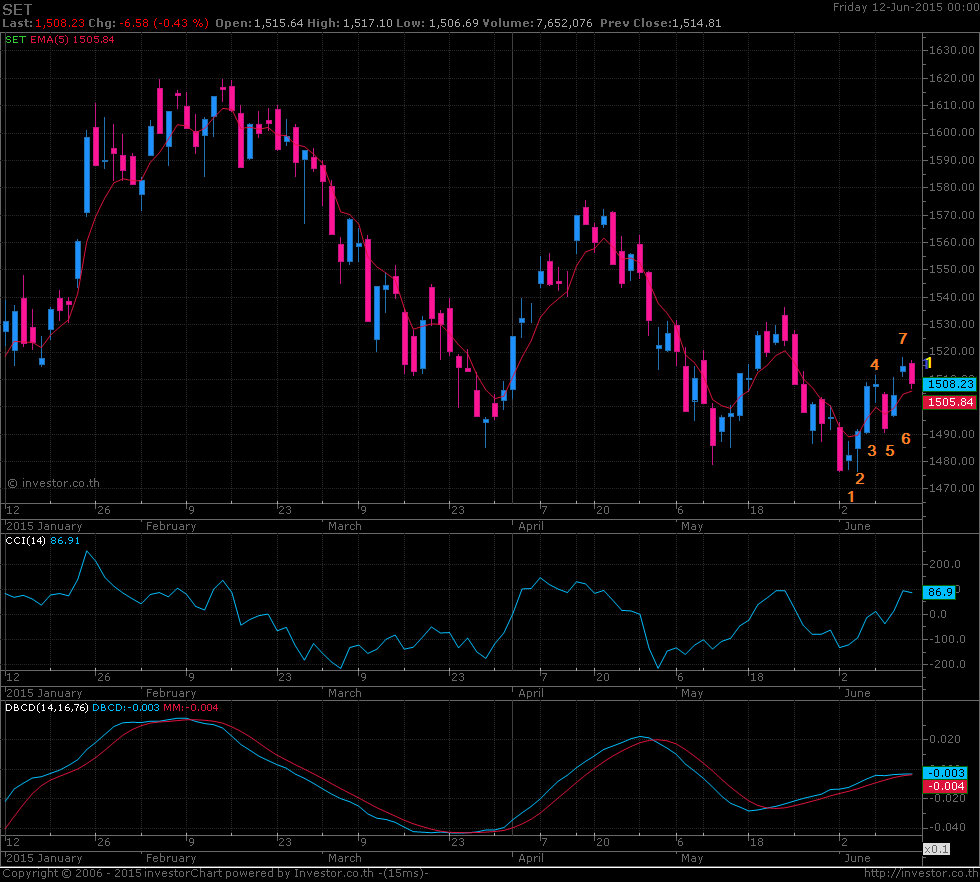Click the blue 1508.23 last price tag

(949, 384)
